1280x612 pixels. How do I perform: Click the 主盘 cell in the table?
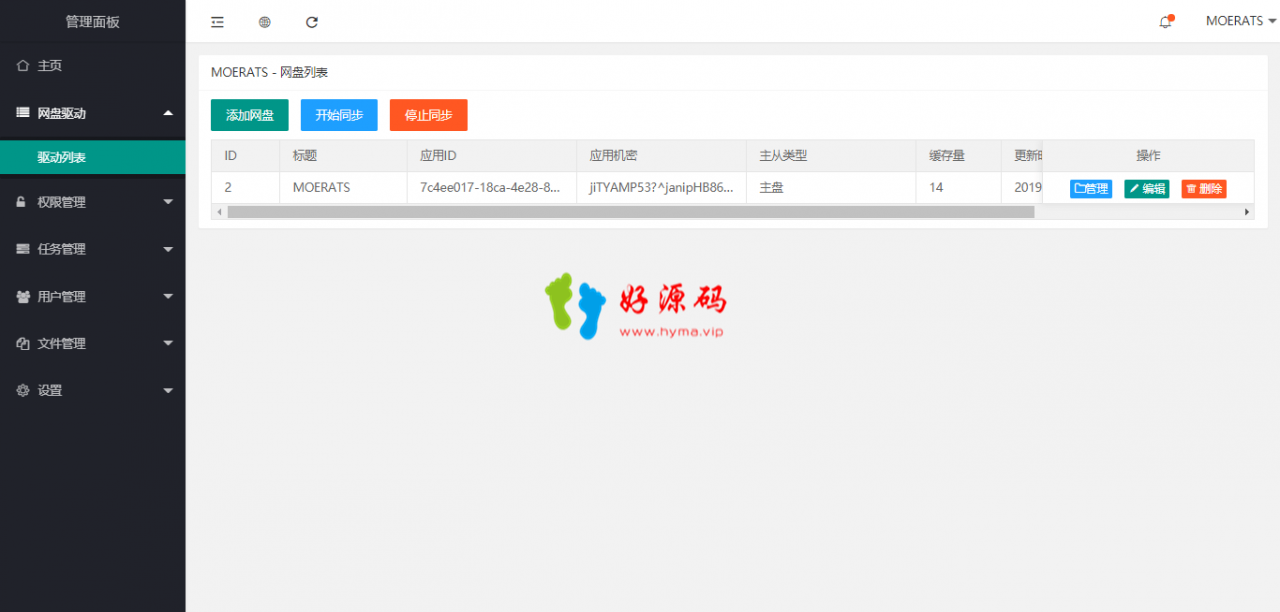(x=832, y=188)
